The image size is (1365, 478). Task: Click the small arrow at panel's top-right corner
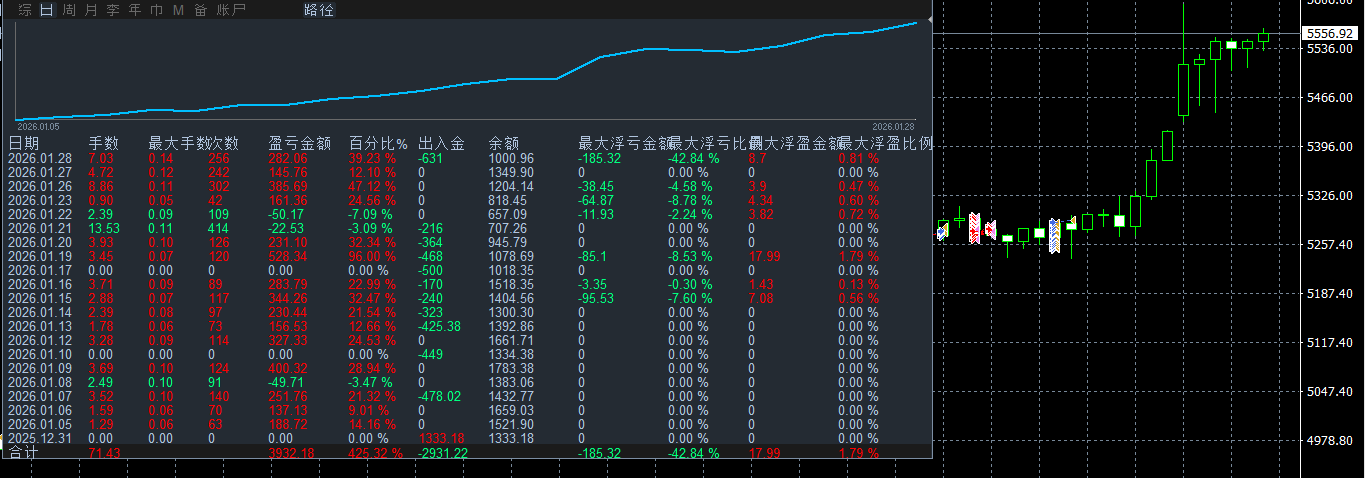[931, 19]
